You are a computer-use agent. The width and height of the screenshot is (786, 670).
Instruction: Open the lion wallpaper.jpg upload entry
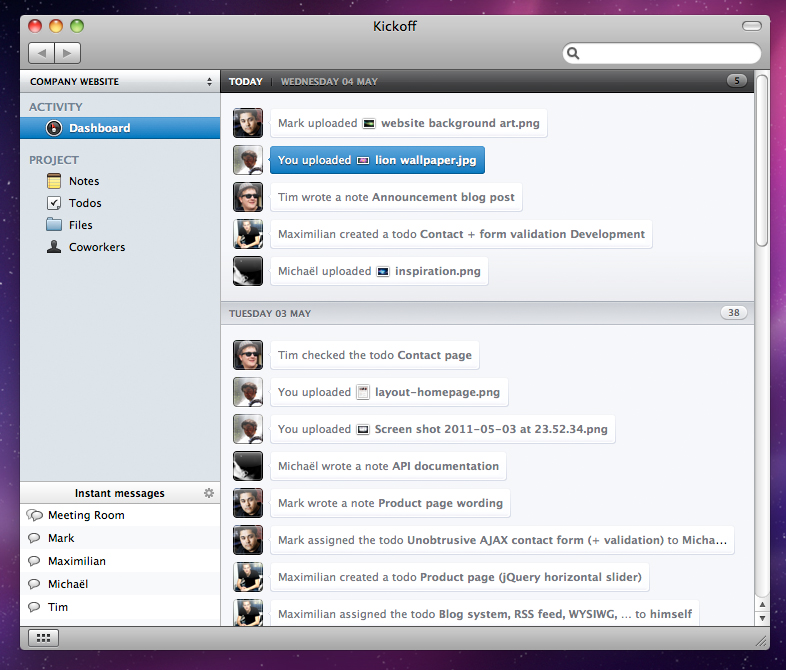377,160
